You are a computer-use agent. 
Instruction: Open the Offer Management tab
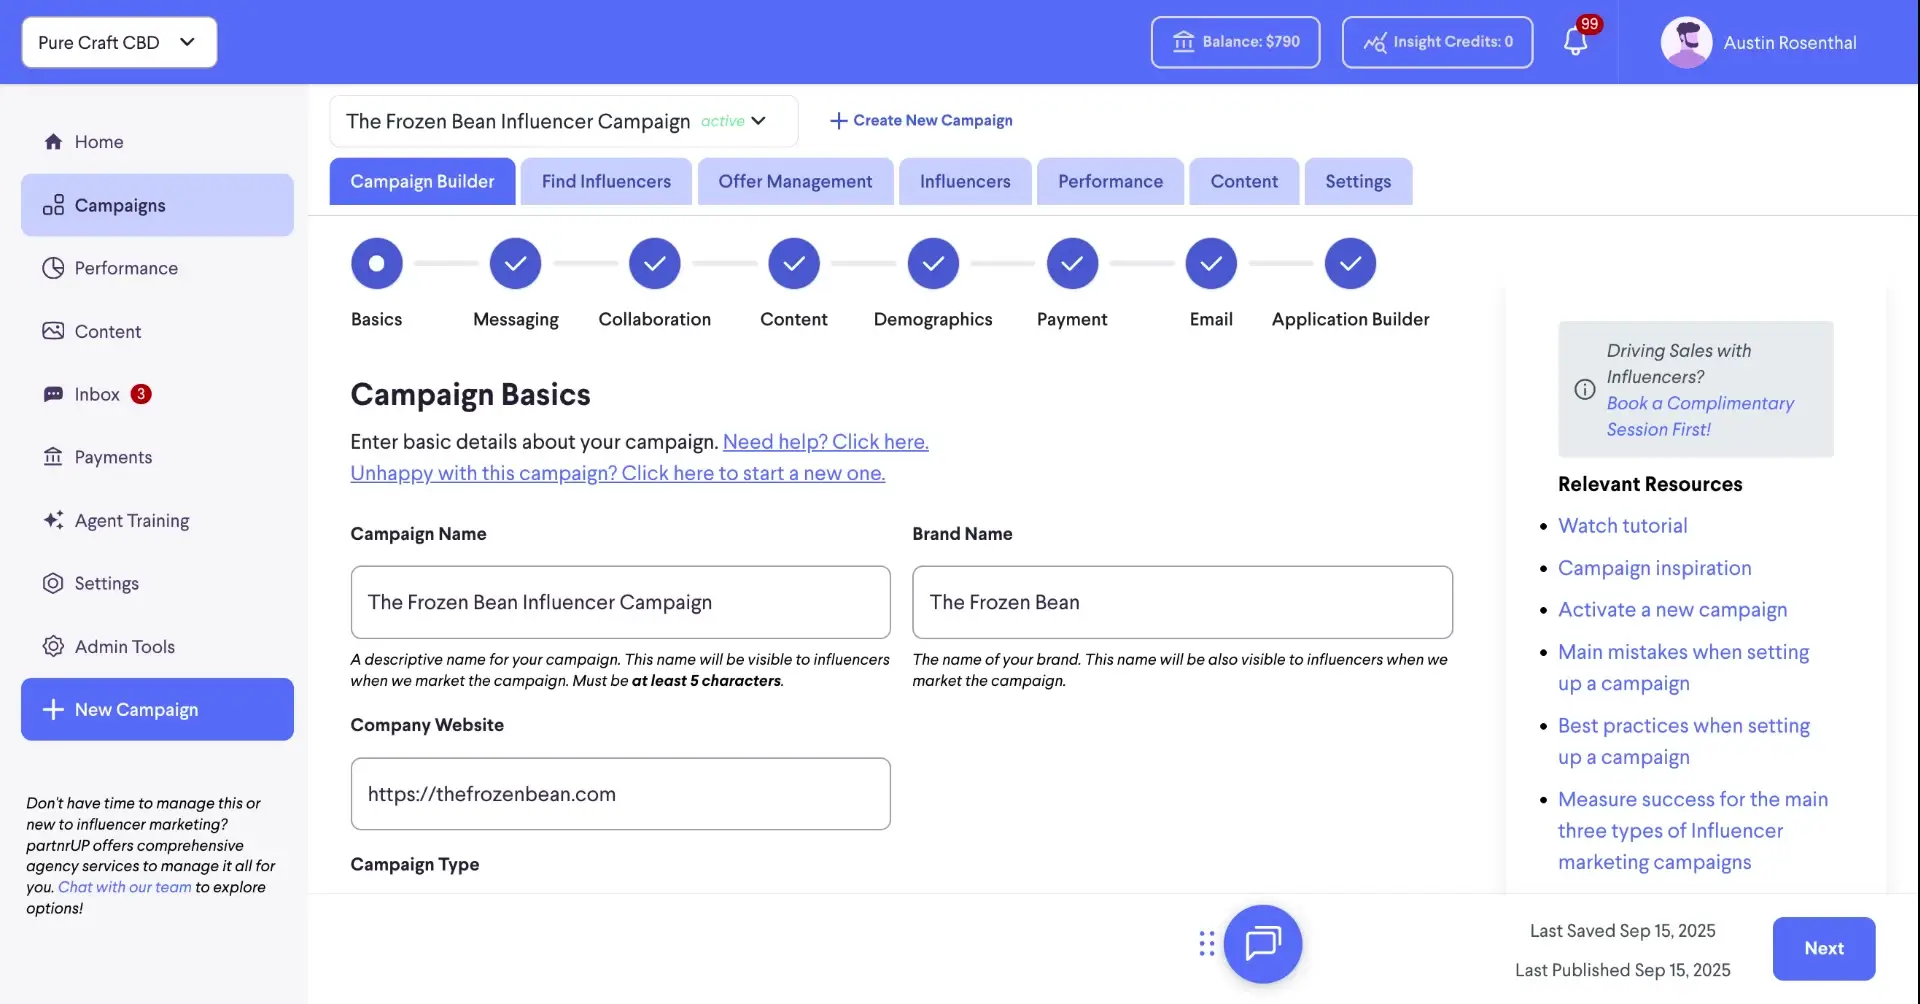coord(794,181)
